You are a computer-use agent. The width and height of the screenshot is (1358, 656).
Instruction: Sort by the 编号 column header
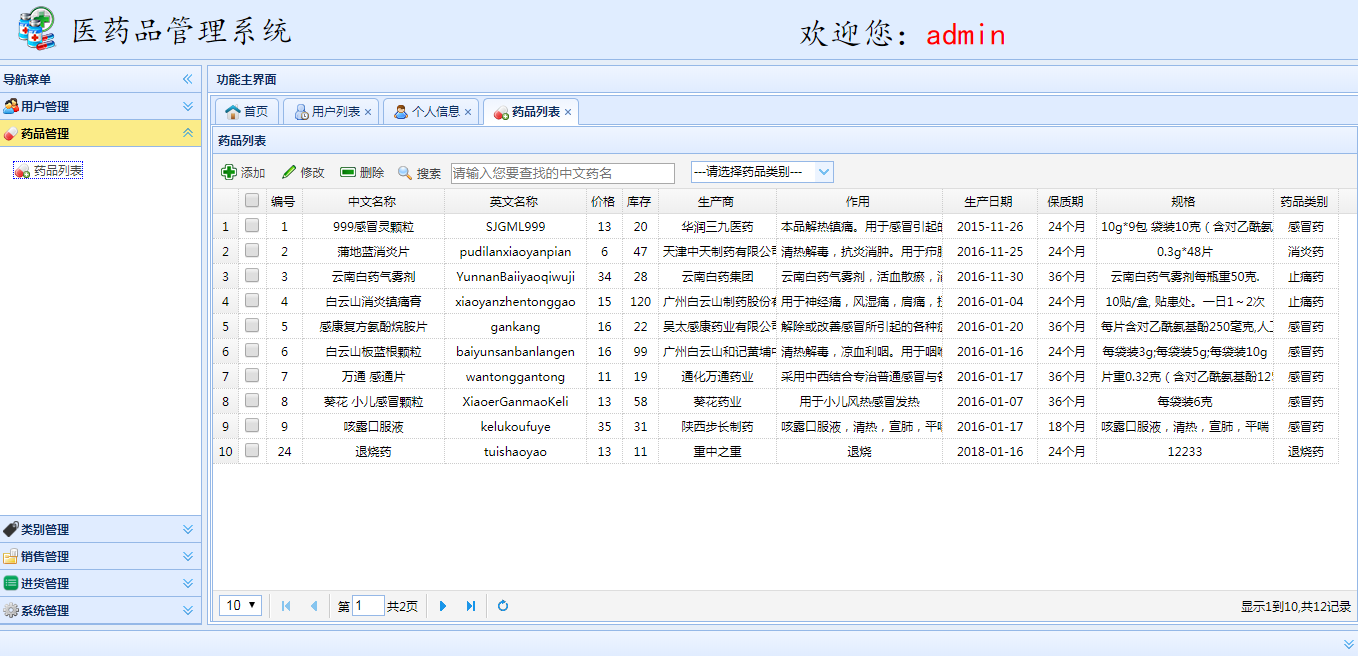[283, 201]
